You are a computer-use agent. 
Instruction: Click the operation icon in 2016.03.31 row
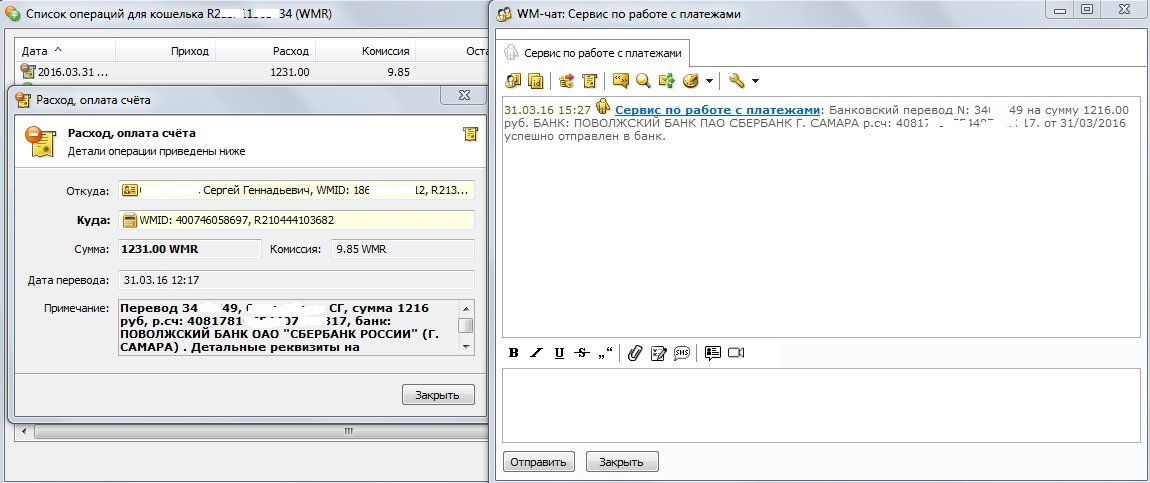tap(29, 72)
